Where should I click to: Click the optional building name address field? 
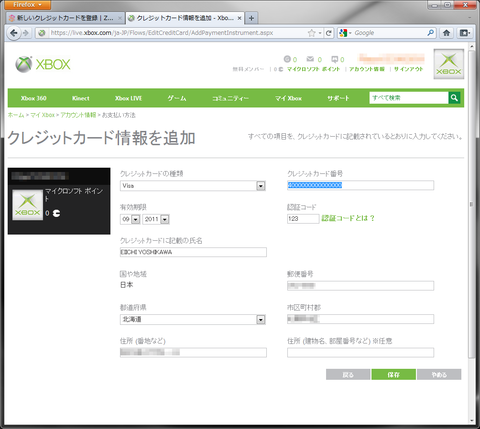coord(360,352)
